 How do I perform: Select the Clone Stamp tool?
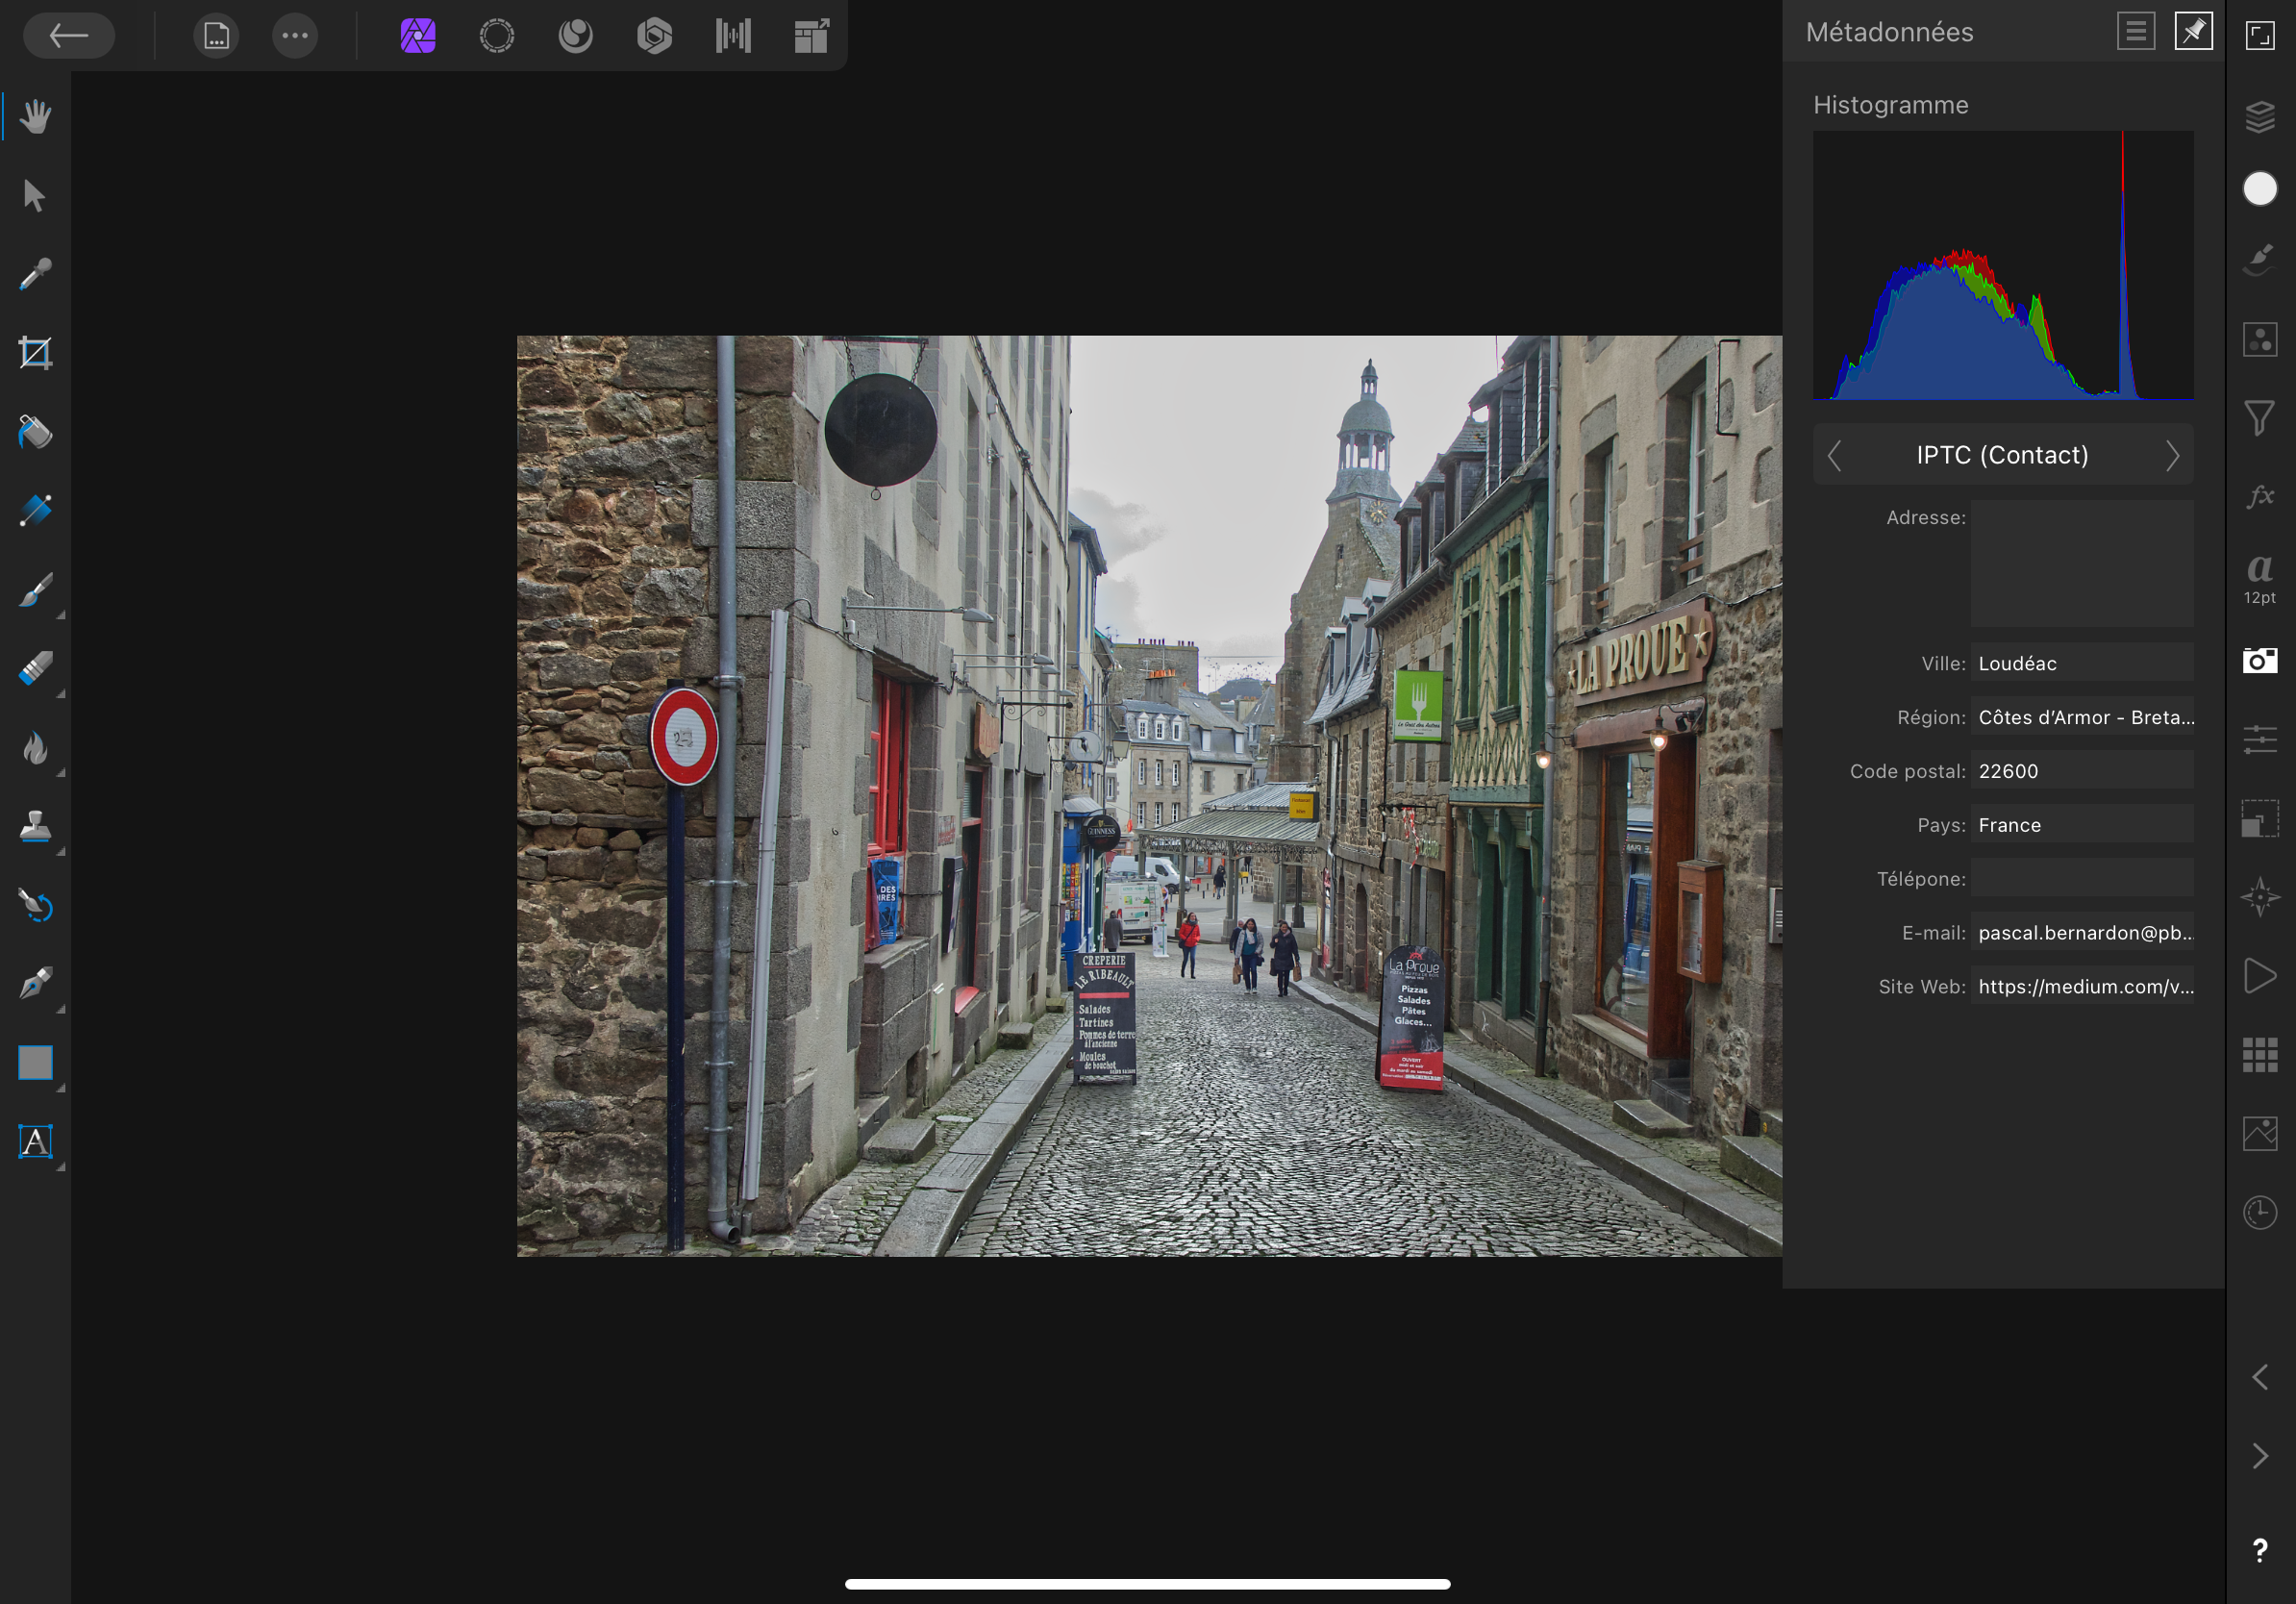pos(35,827)
